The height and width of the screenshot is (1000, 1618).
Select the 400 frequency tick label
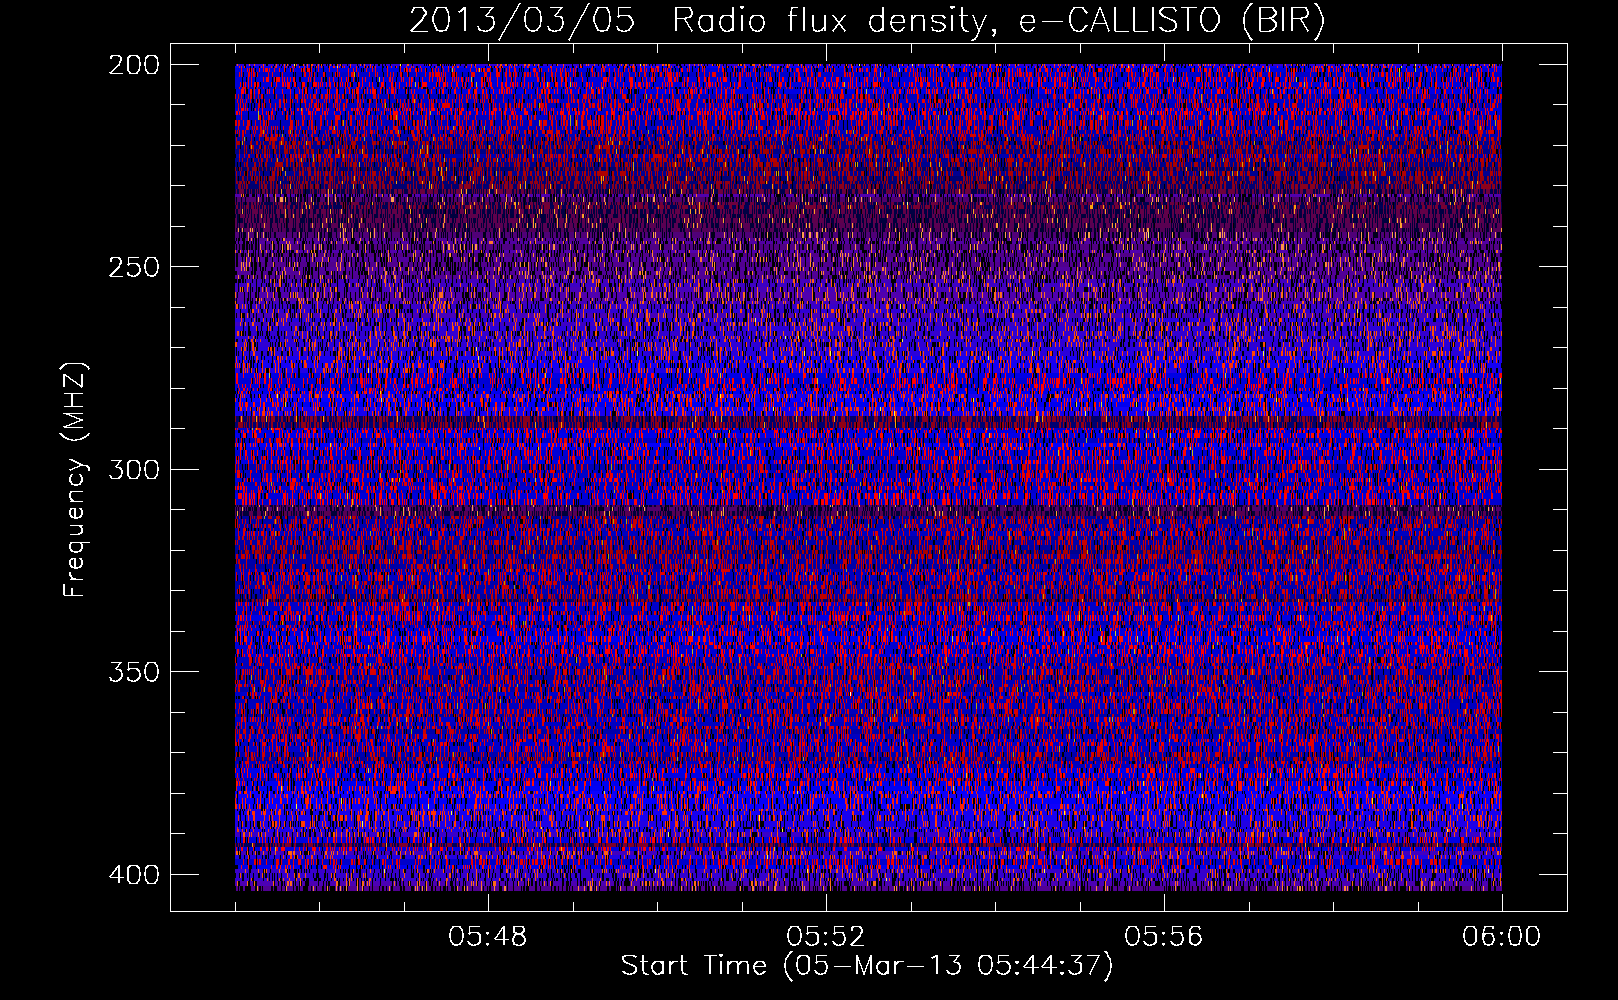[133, 875]
